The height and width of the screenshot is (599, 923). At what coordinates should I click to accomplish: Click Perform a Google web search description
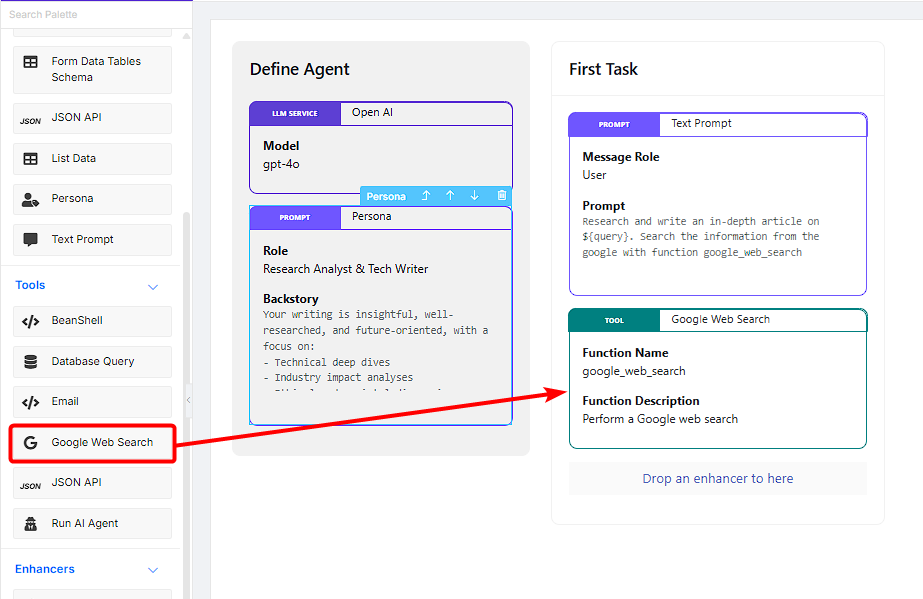click(x=660, y=419)
